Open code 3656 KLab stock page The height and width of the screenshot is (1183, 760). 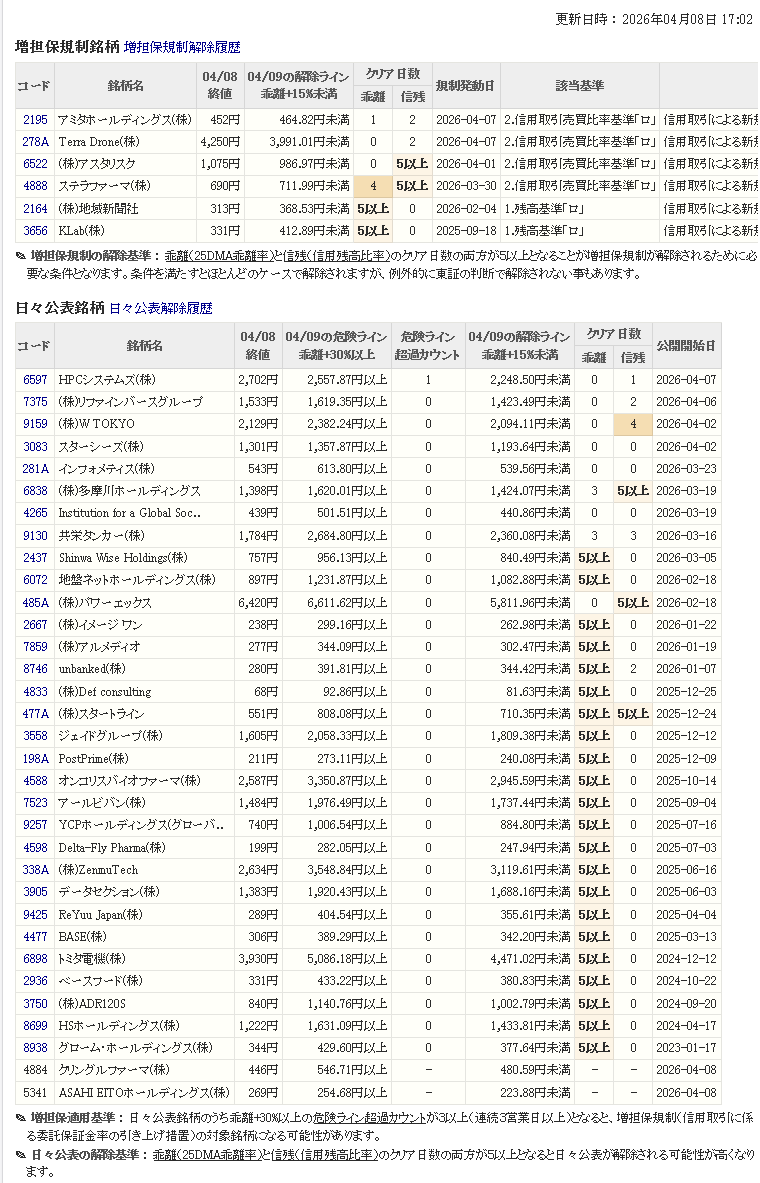35,230
